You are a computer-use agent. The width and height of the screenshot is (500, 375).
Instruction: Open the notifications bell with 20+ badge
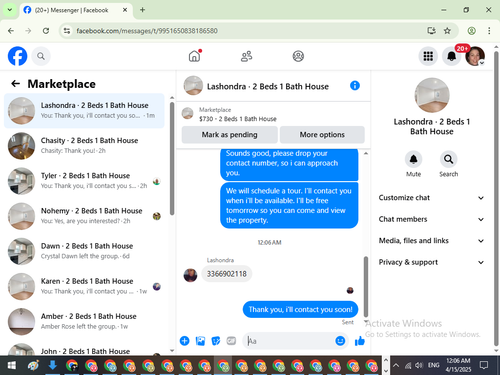click(x=451, y=56)
